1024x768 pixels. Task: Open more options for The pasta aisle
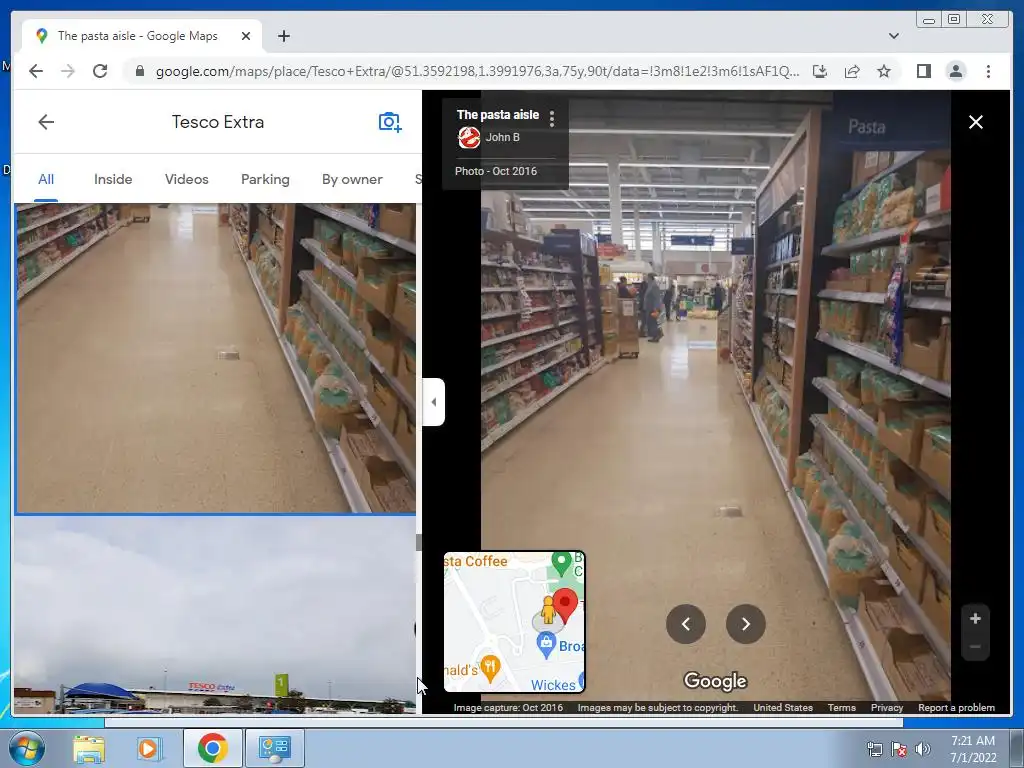click(x=552, y=118)
